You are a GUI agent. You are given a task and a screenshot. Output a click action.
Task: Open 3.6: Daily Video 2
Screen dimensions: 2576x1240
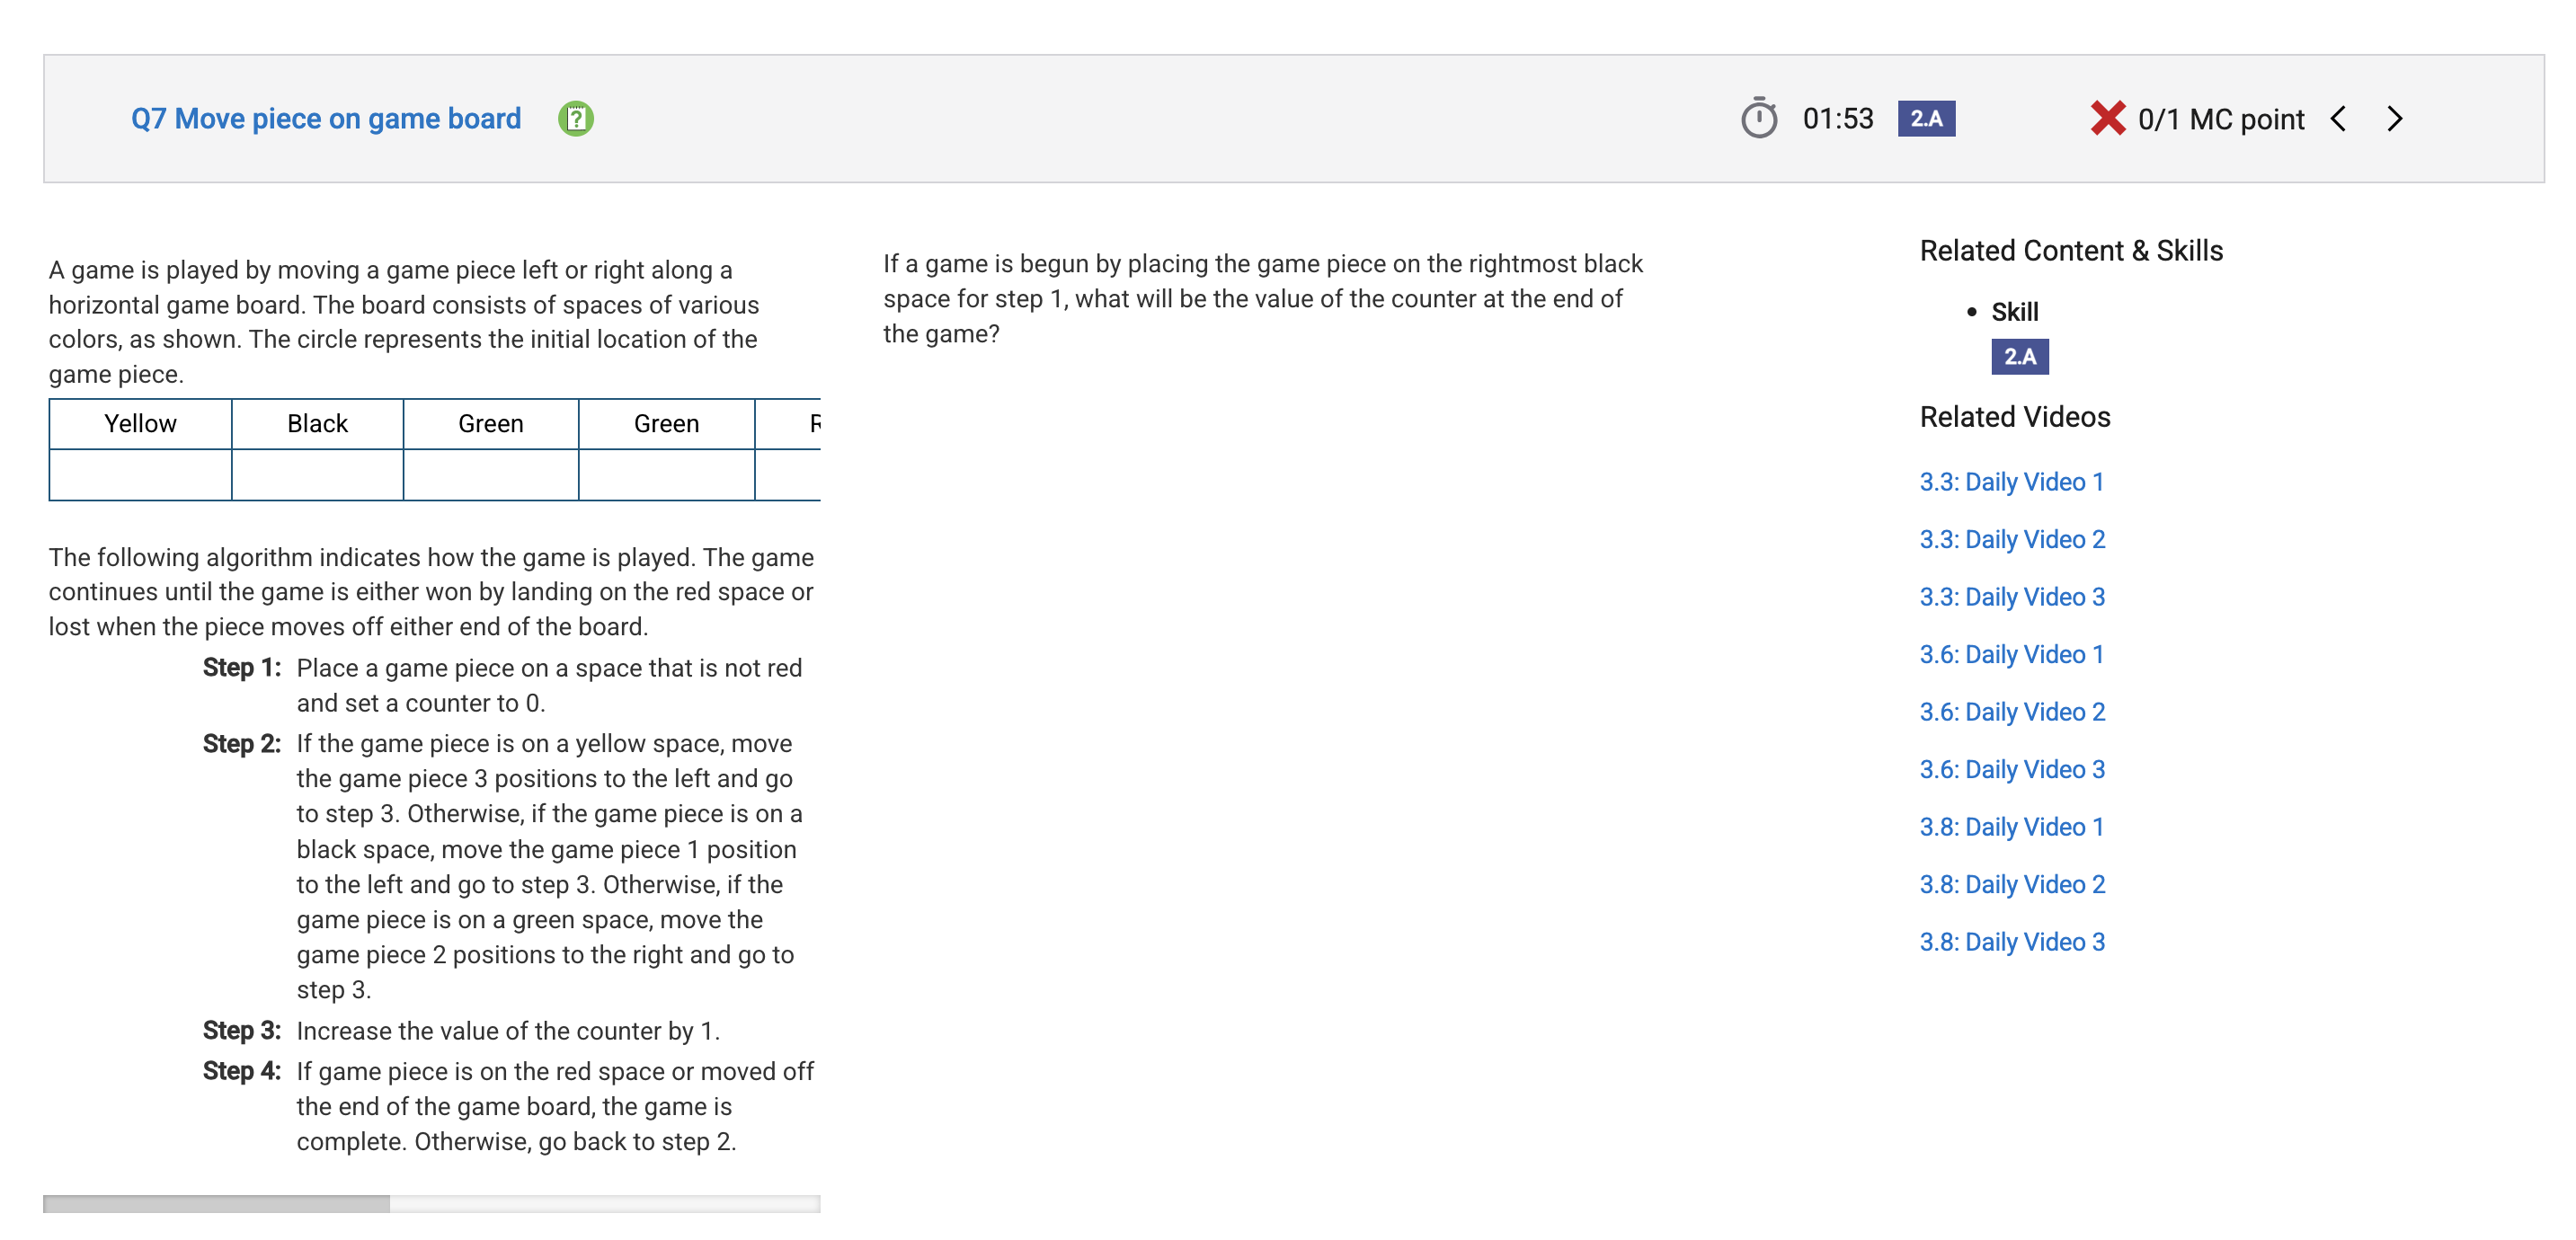coord(2012,712)
